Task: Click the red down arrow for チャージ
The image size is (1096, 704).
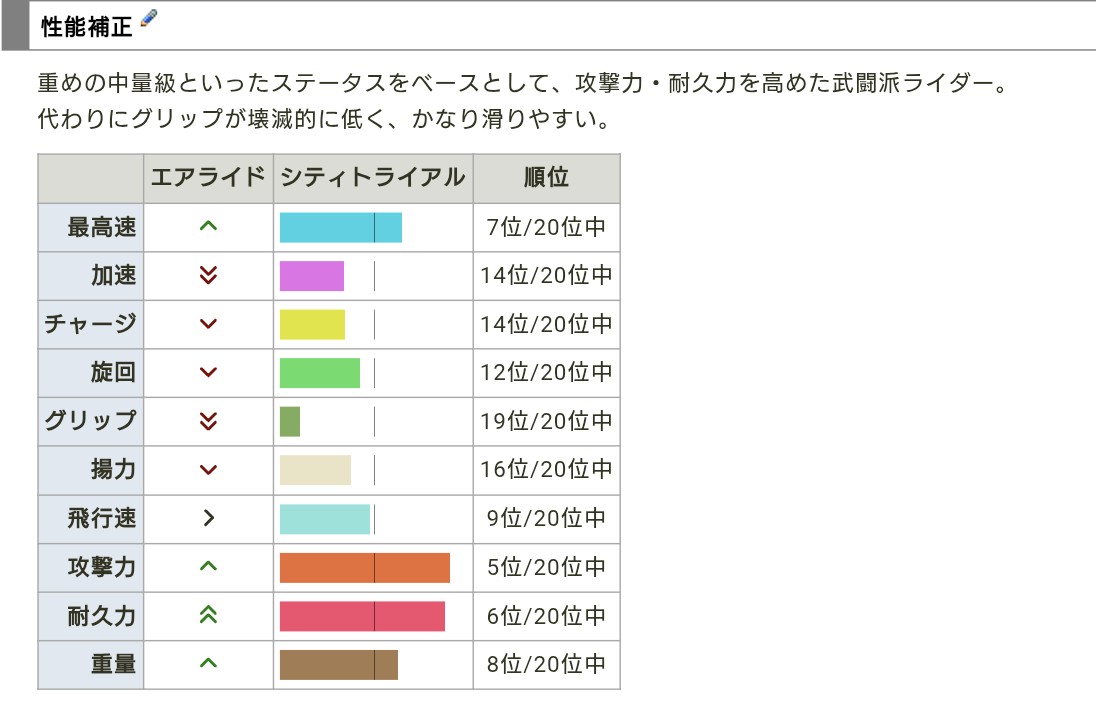Action: [x=208, y=324]
